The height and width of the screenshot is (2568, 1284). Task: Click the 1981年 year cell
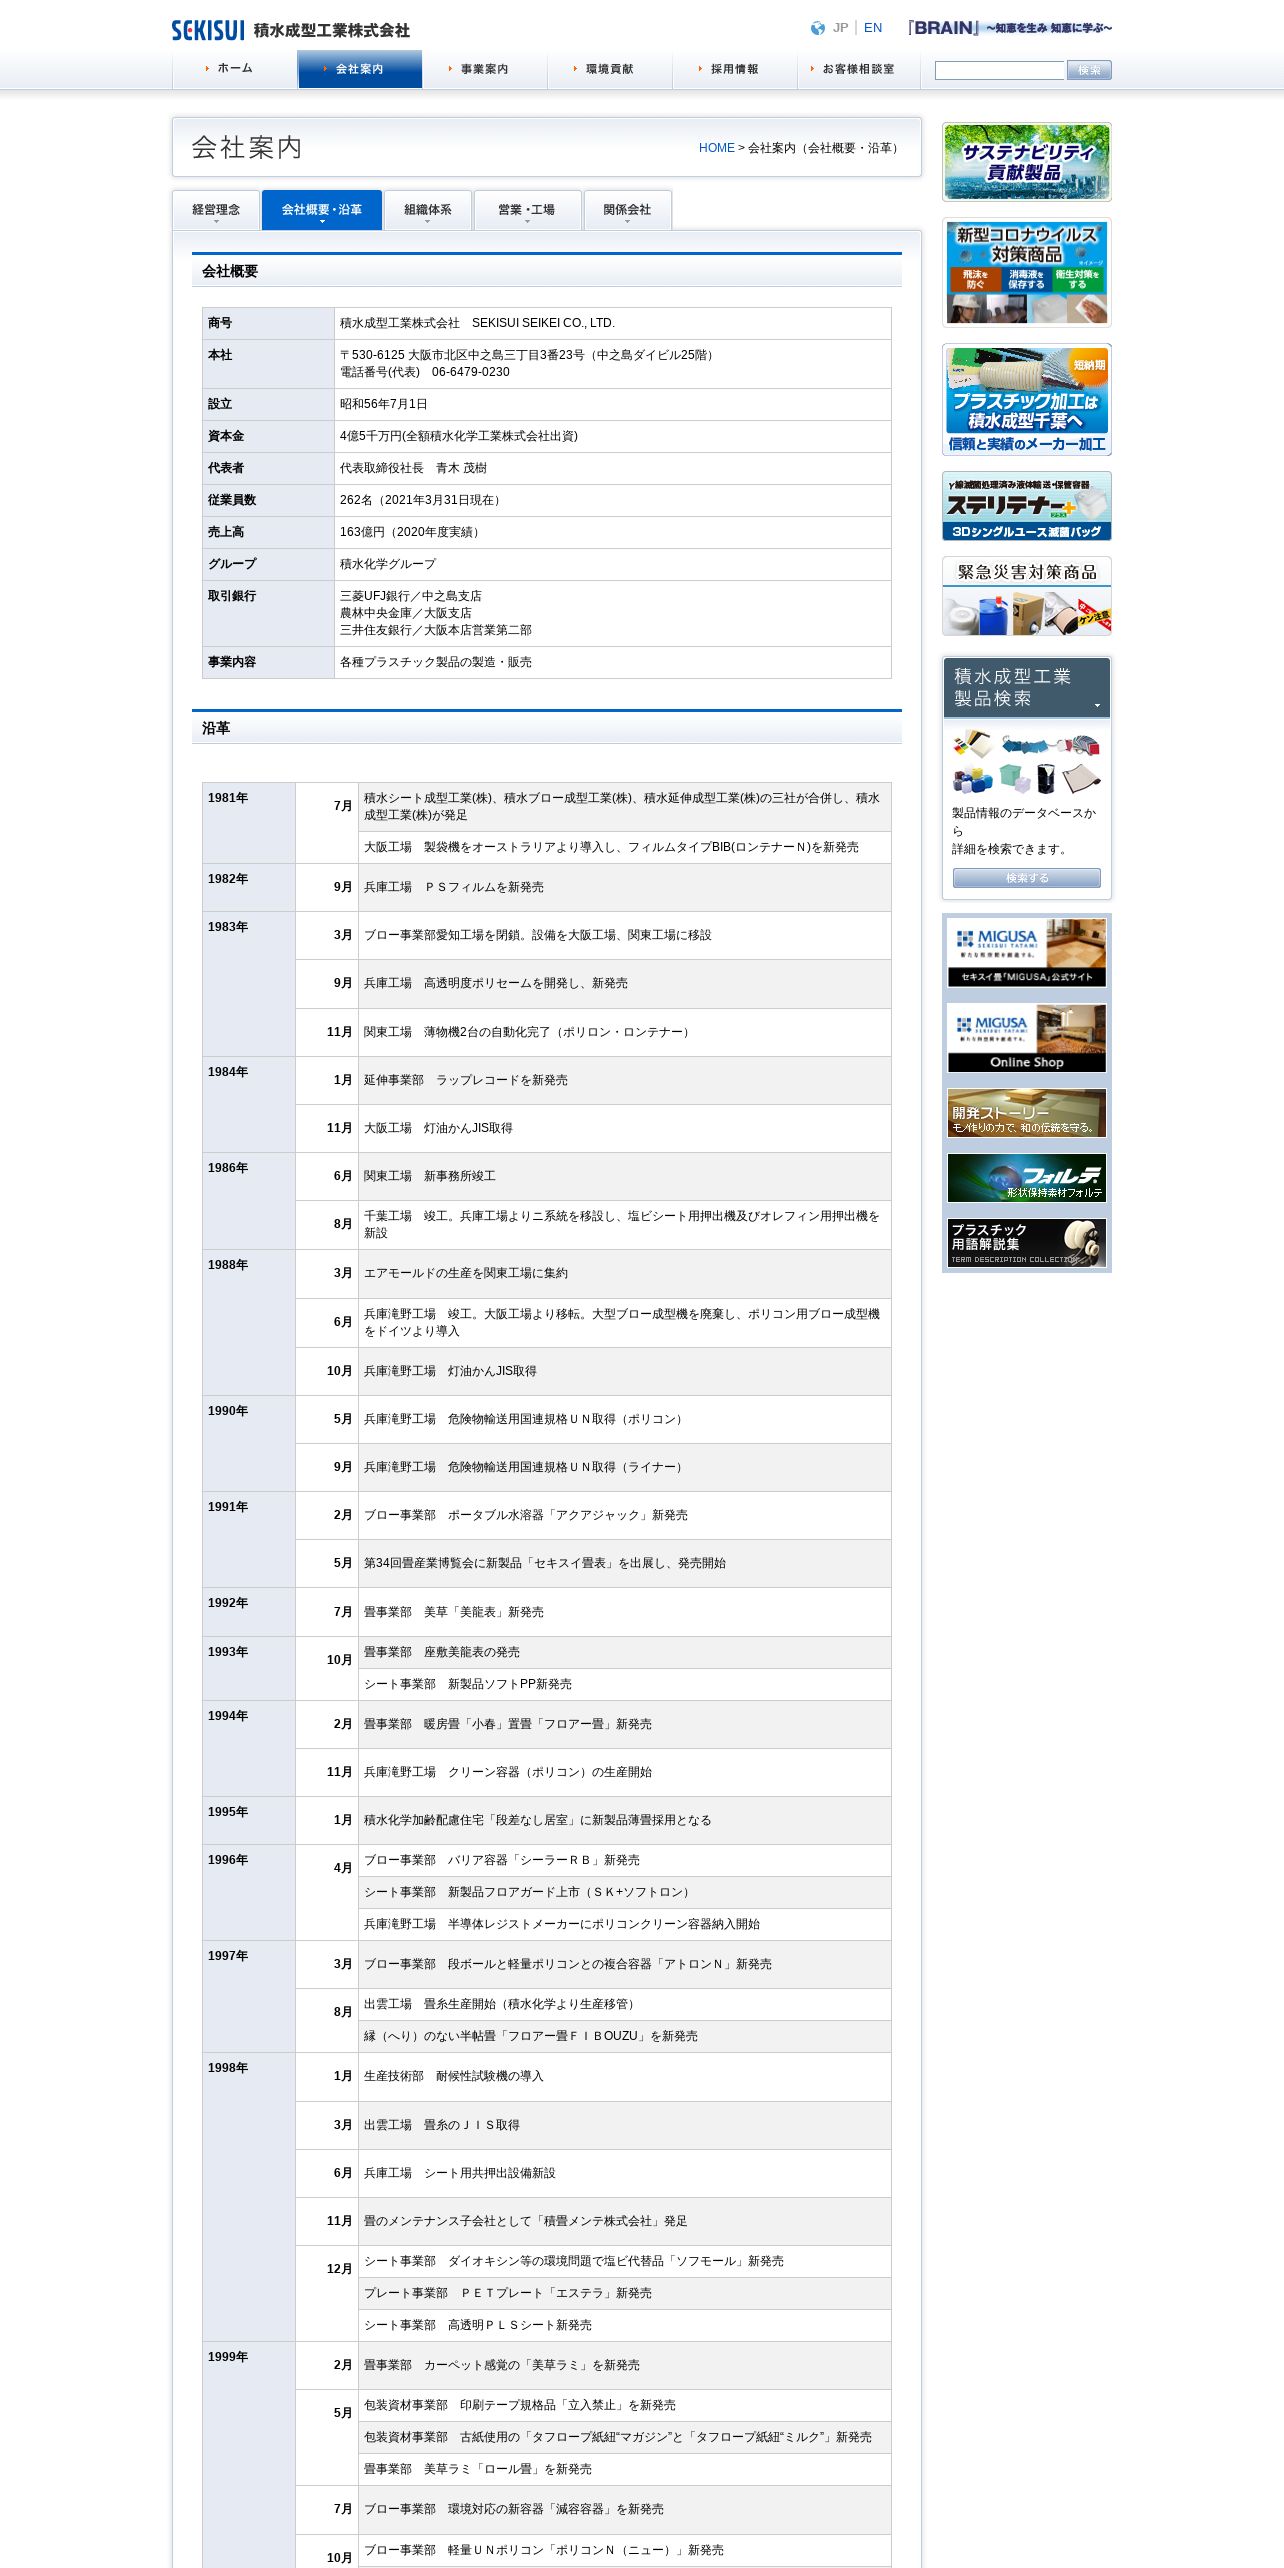click(249, 823)
